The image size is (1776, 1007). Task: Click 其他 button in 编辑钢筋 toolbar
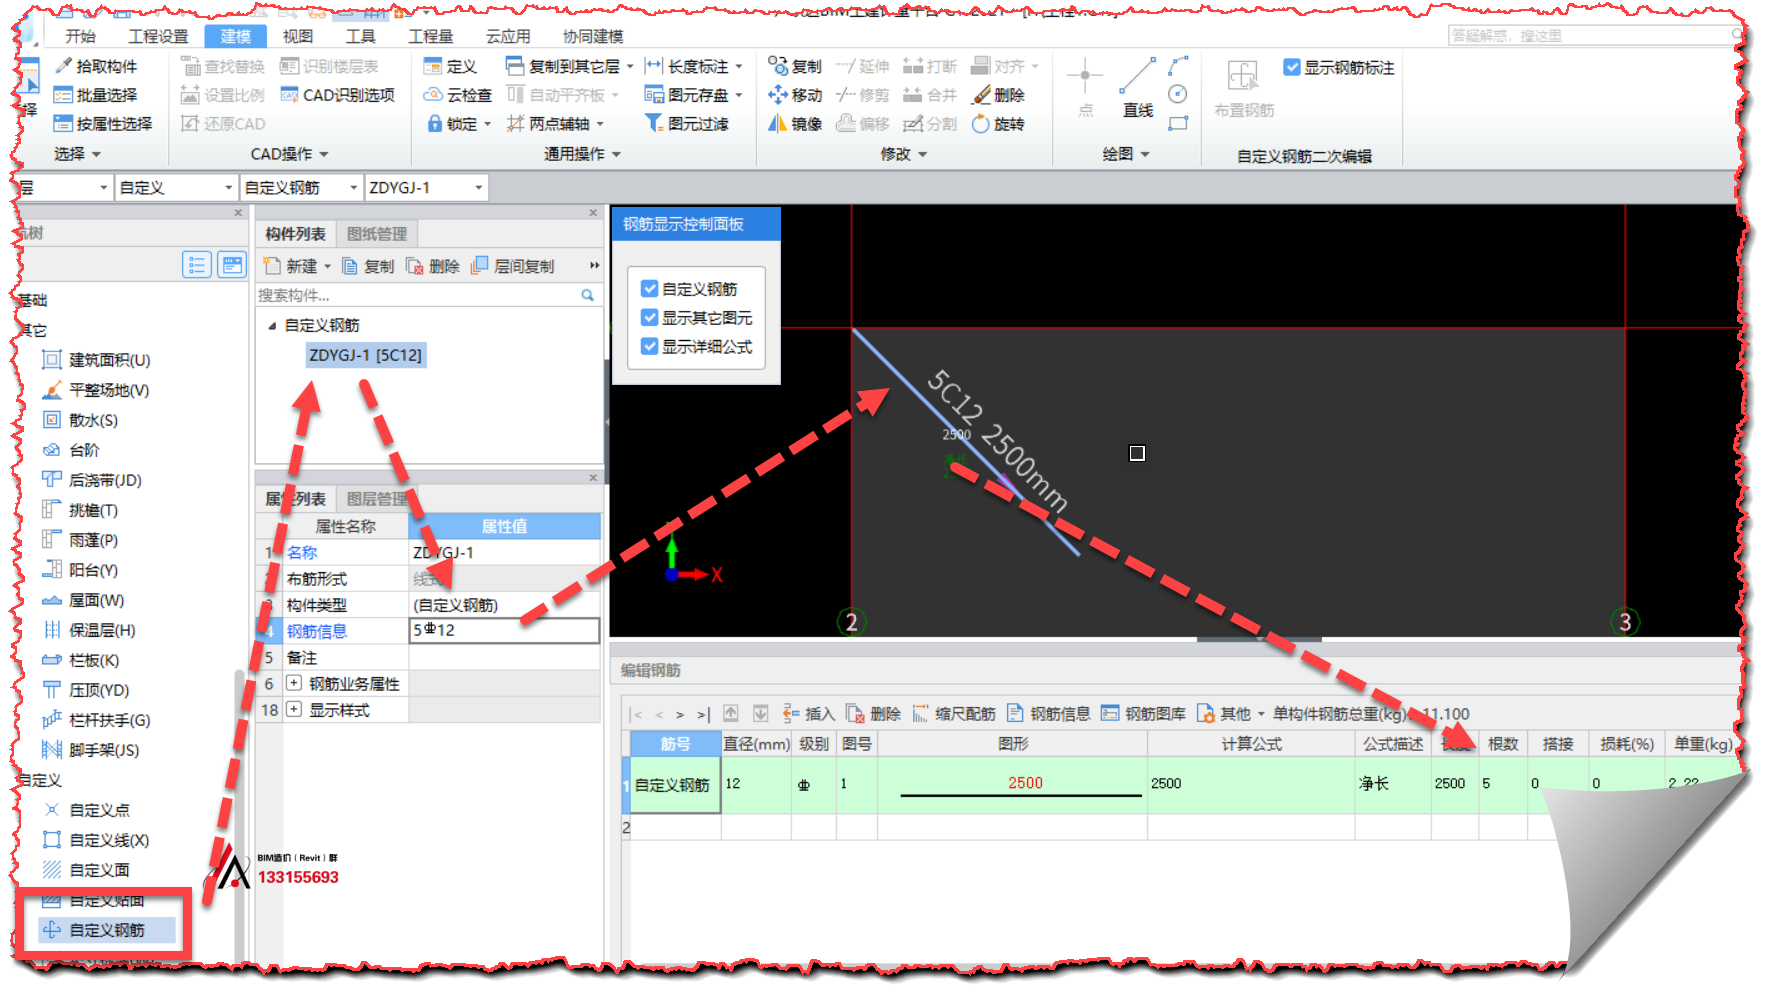[x=1231, y=714]
